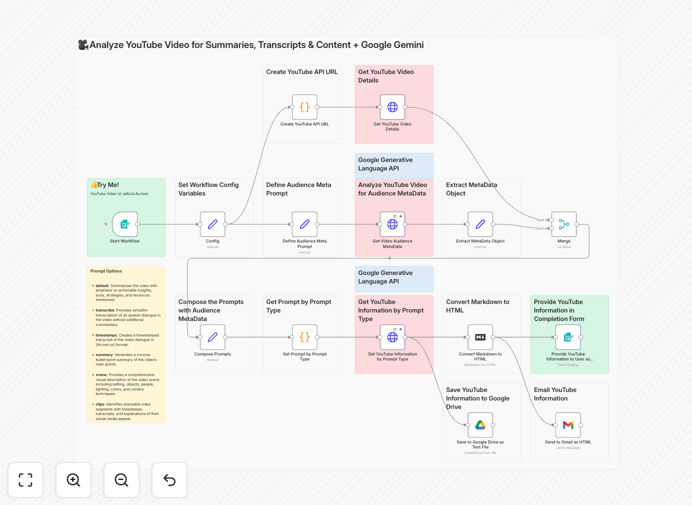Click the 'summary' prompt option text
Image resolution: width=692 pixels, height=505 pixels.
(126, 360)
